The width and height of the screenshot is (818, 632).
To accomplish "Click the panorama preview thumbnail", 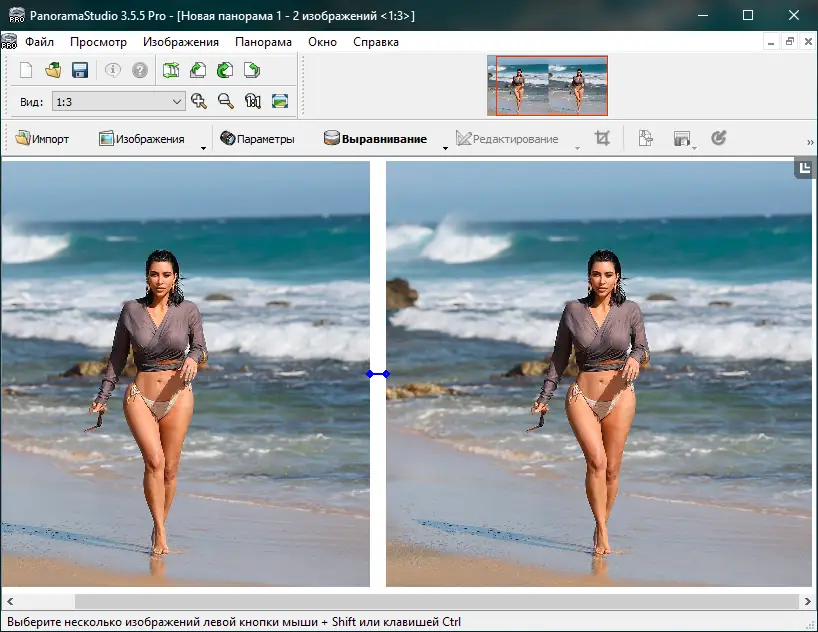I will (547, 85).
